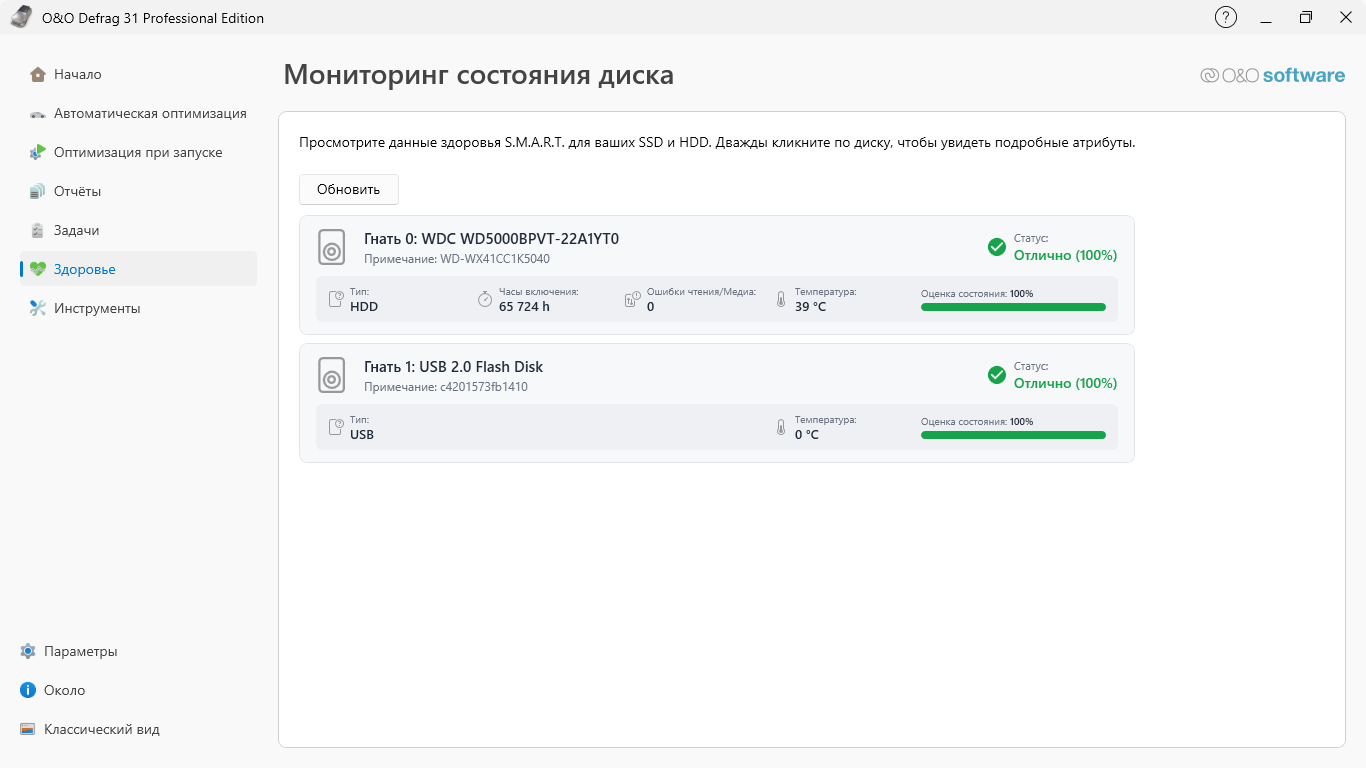Open the Начало home icon
The height and width of the screenshot is (768, 1366).
[x=38, y=74]
